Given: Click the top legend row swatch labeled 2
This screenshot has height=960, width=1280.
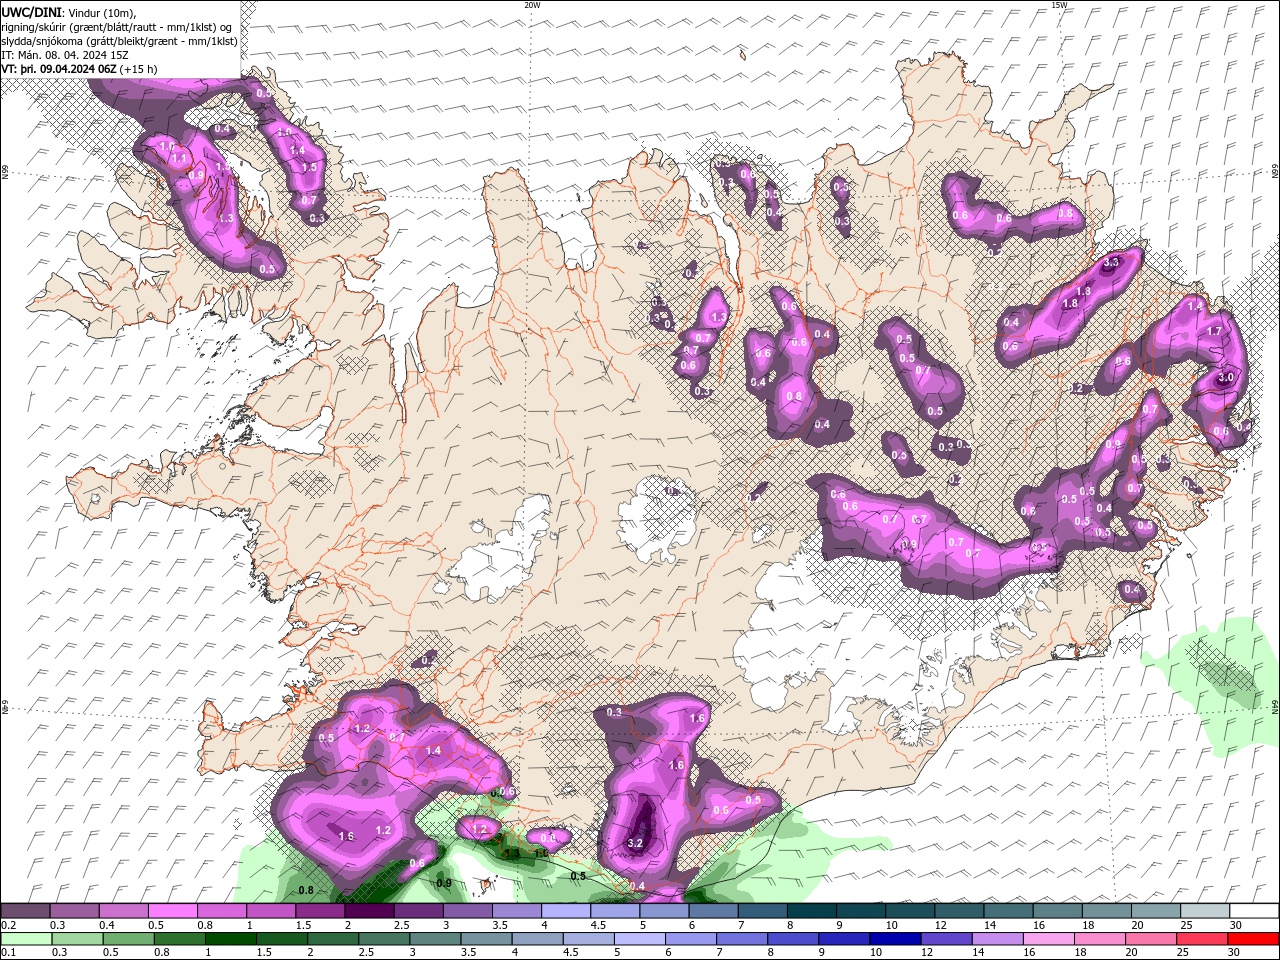Looking at the screenshot, I should (368, 912).
